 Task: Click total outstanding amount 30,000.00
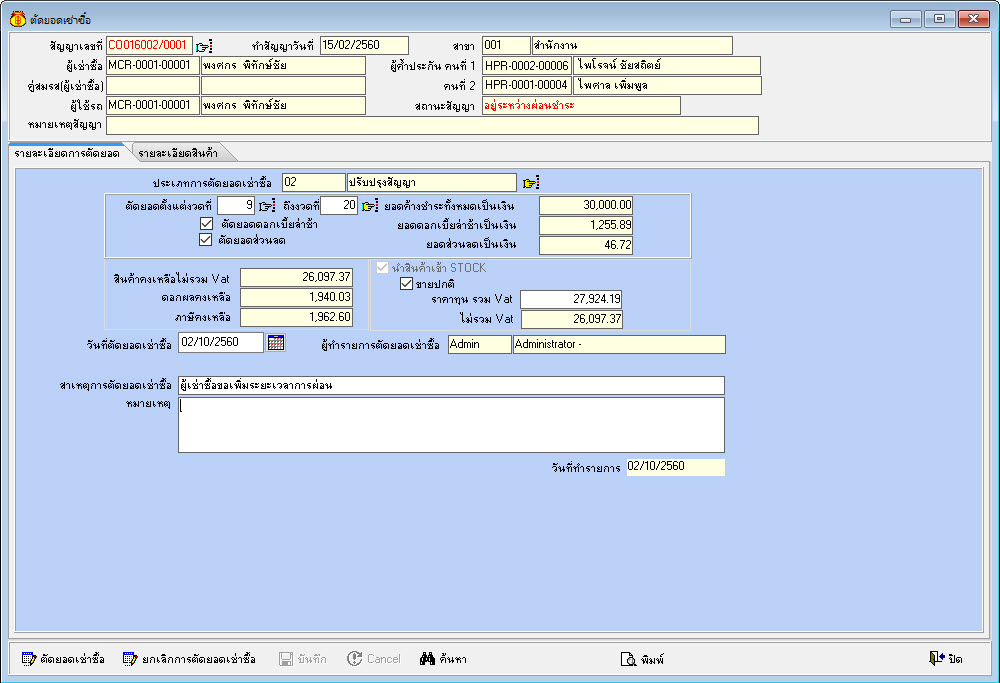point(585,205)
